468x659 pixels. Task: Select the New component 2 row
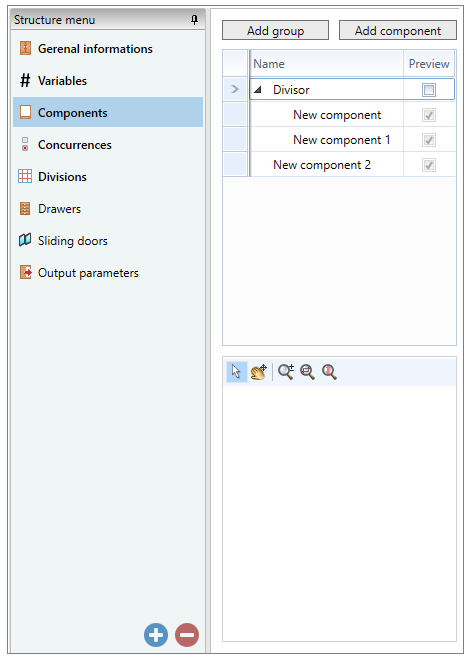(x=352, y=165)
